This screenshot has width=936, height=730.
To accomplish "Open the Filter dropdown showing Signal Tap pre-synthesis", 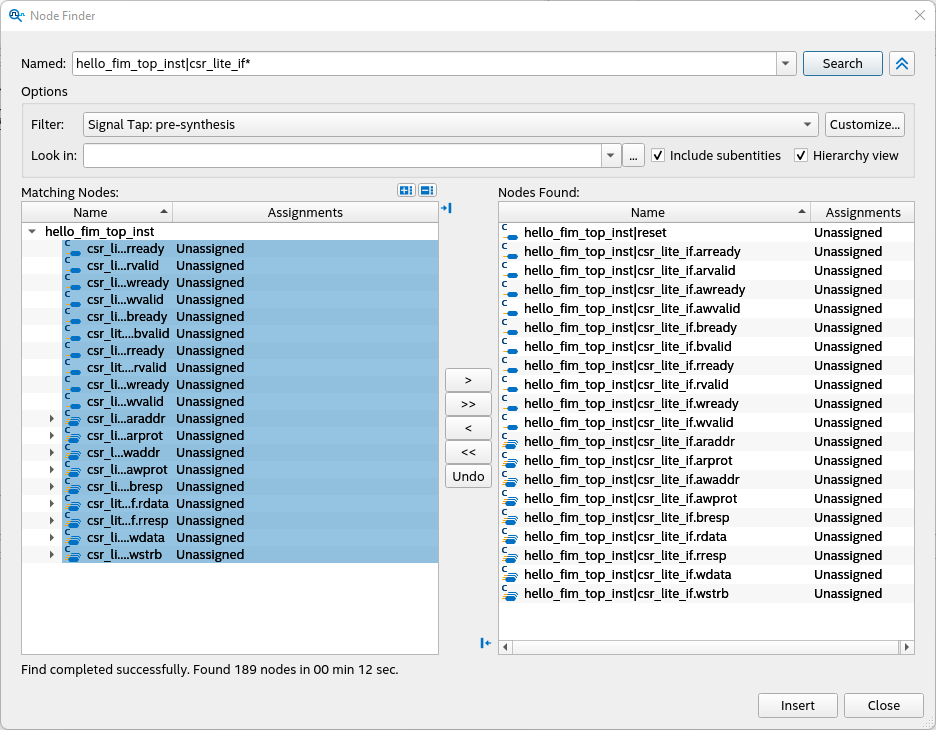I will click(x=808, y=125).
